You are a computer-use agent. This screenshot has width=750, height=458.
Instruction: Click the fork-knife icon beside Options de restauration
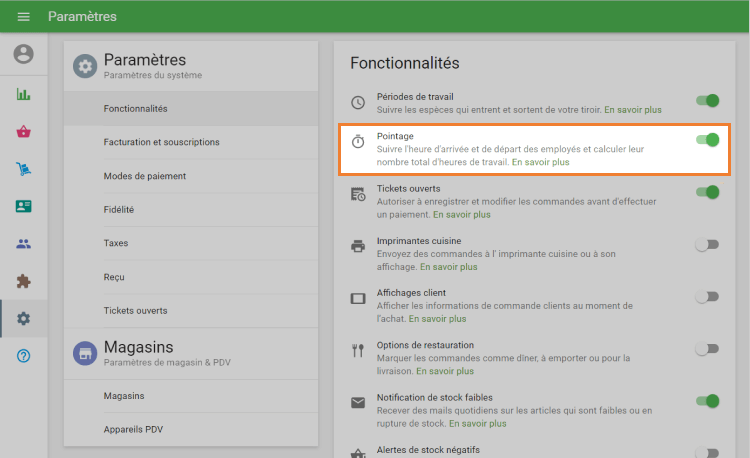click(358, 350)
